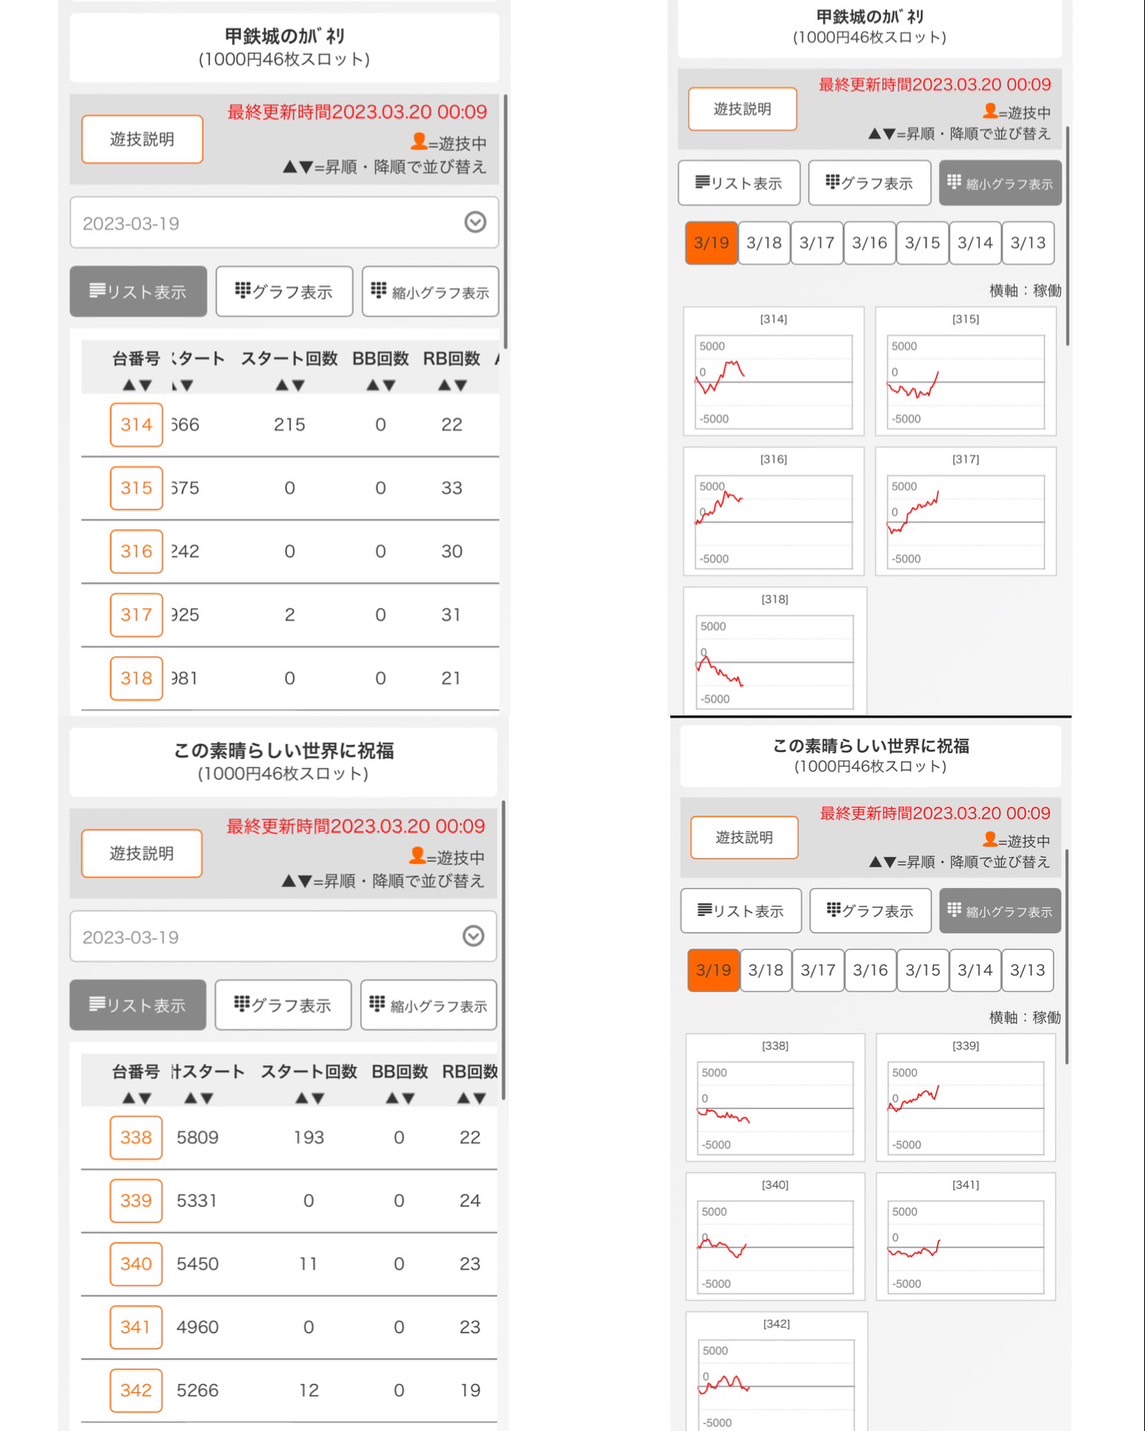Select the 3/13 date in 甲鉄城 mini-graph view

(1028, 243)
